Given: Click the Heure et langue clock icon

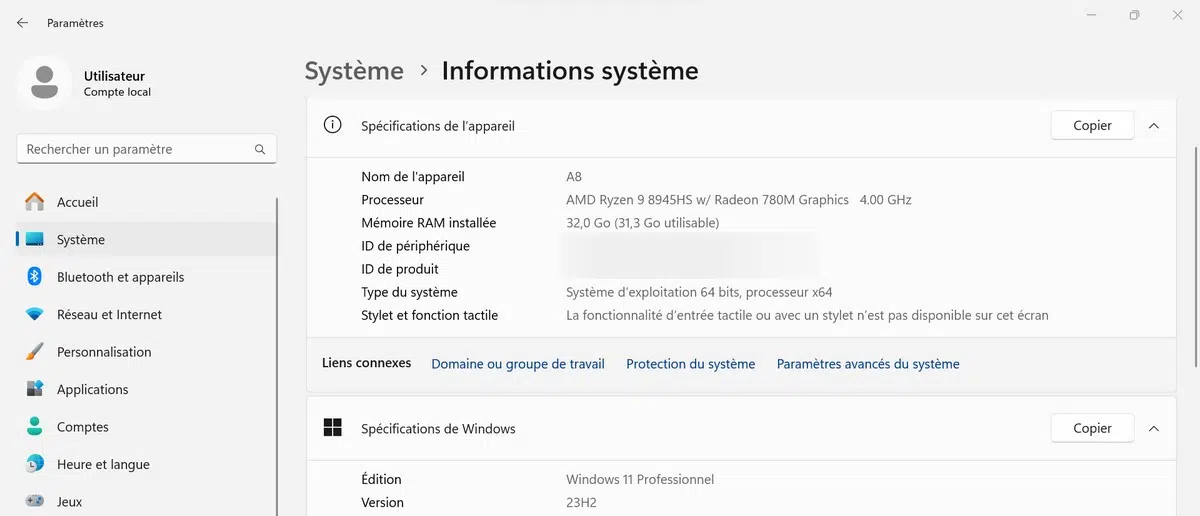Looking at the screenshot, I should click(x=35, y=465).
